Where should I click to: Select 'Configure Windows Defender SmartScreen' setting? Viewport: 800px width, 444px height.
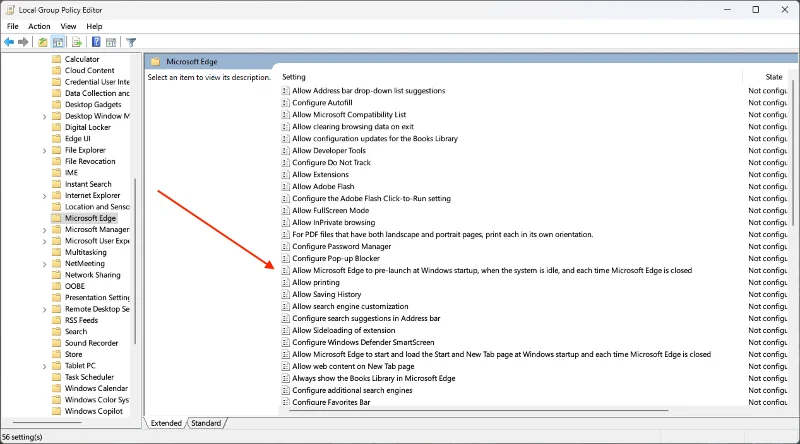pyautogui.click(x=363, y=342)
